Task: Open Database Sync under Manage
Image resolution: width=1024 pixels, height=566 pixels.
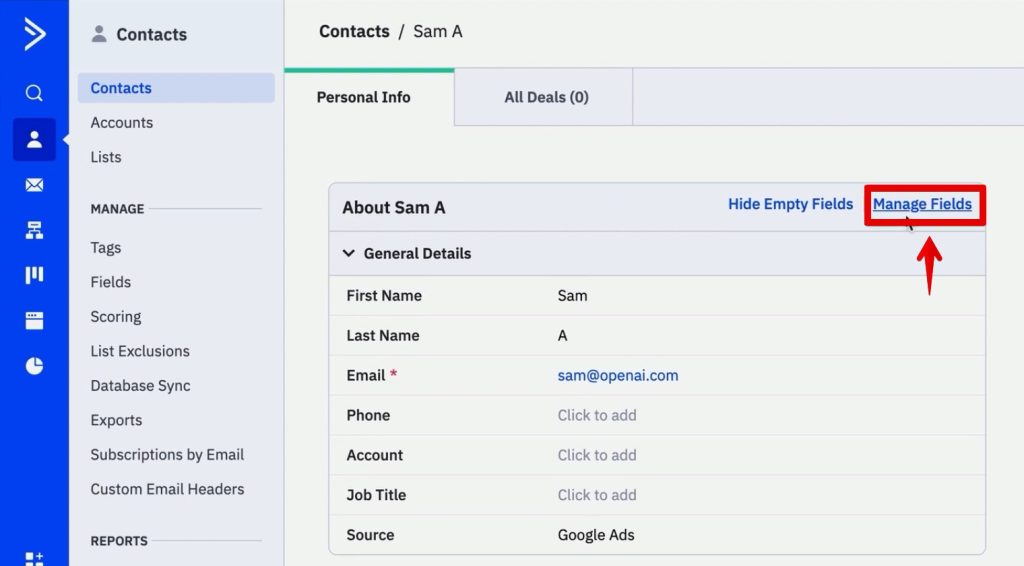Action: (140, 386)
